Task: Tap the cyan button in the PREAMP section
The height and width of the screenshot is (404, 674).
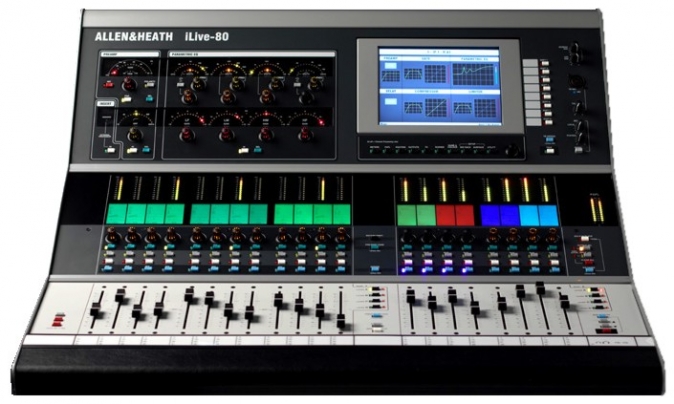Action: 149,98
